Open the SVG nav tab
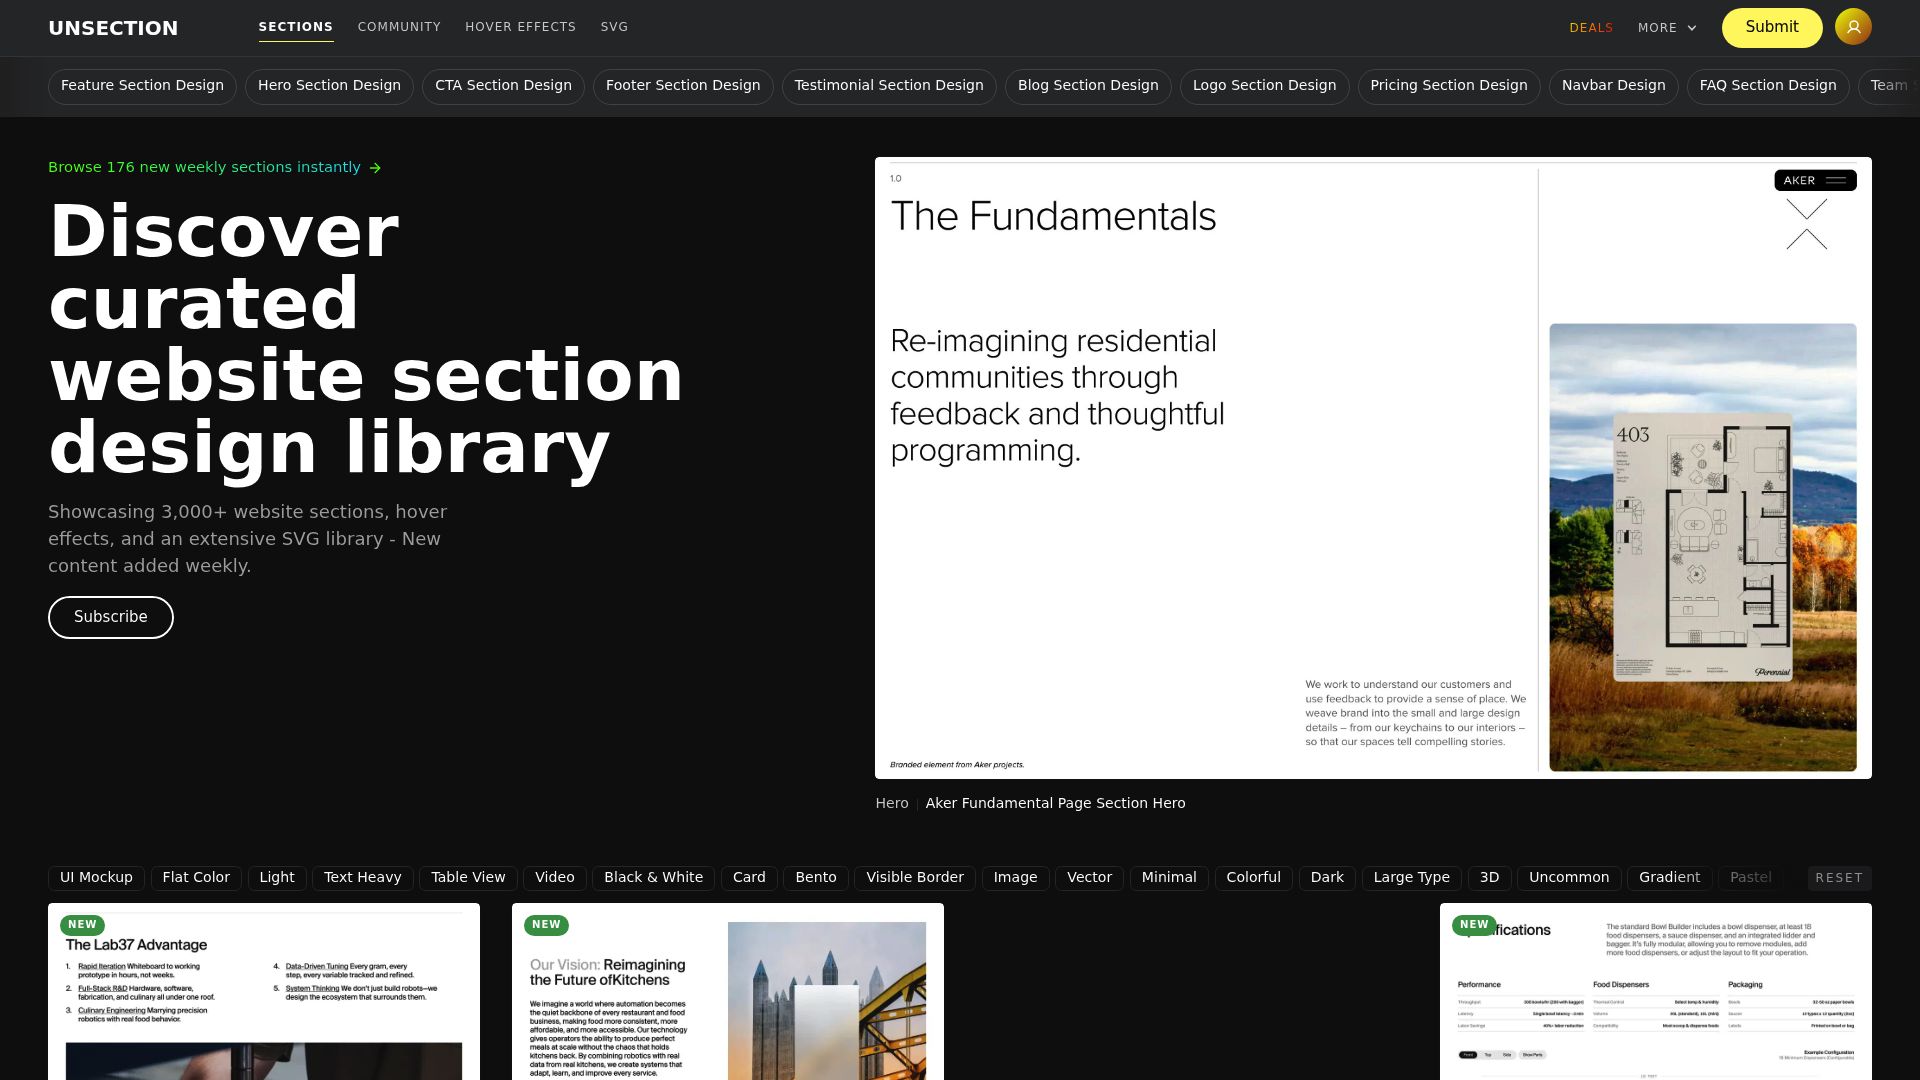 tap(614, 27)
